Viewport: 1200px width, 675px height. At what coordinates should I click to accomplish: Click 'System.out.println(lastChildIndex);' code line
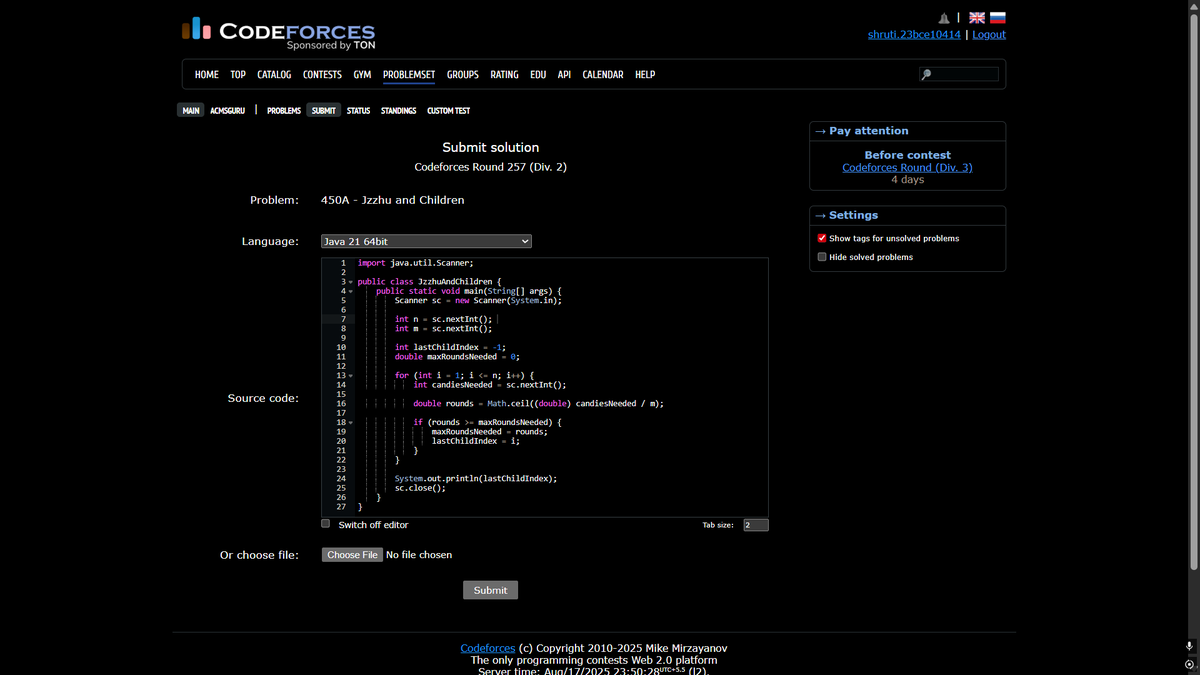pos(475,479)
